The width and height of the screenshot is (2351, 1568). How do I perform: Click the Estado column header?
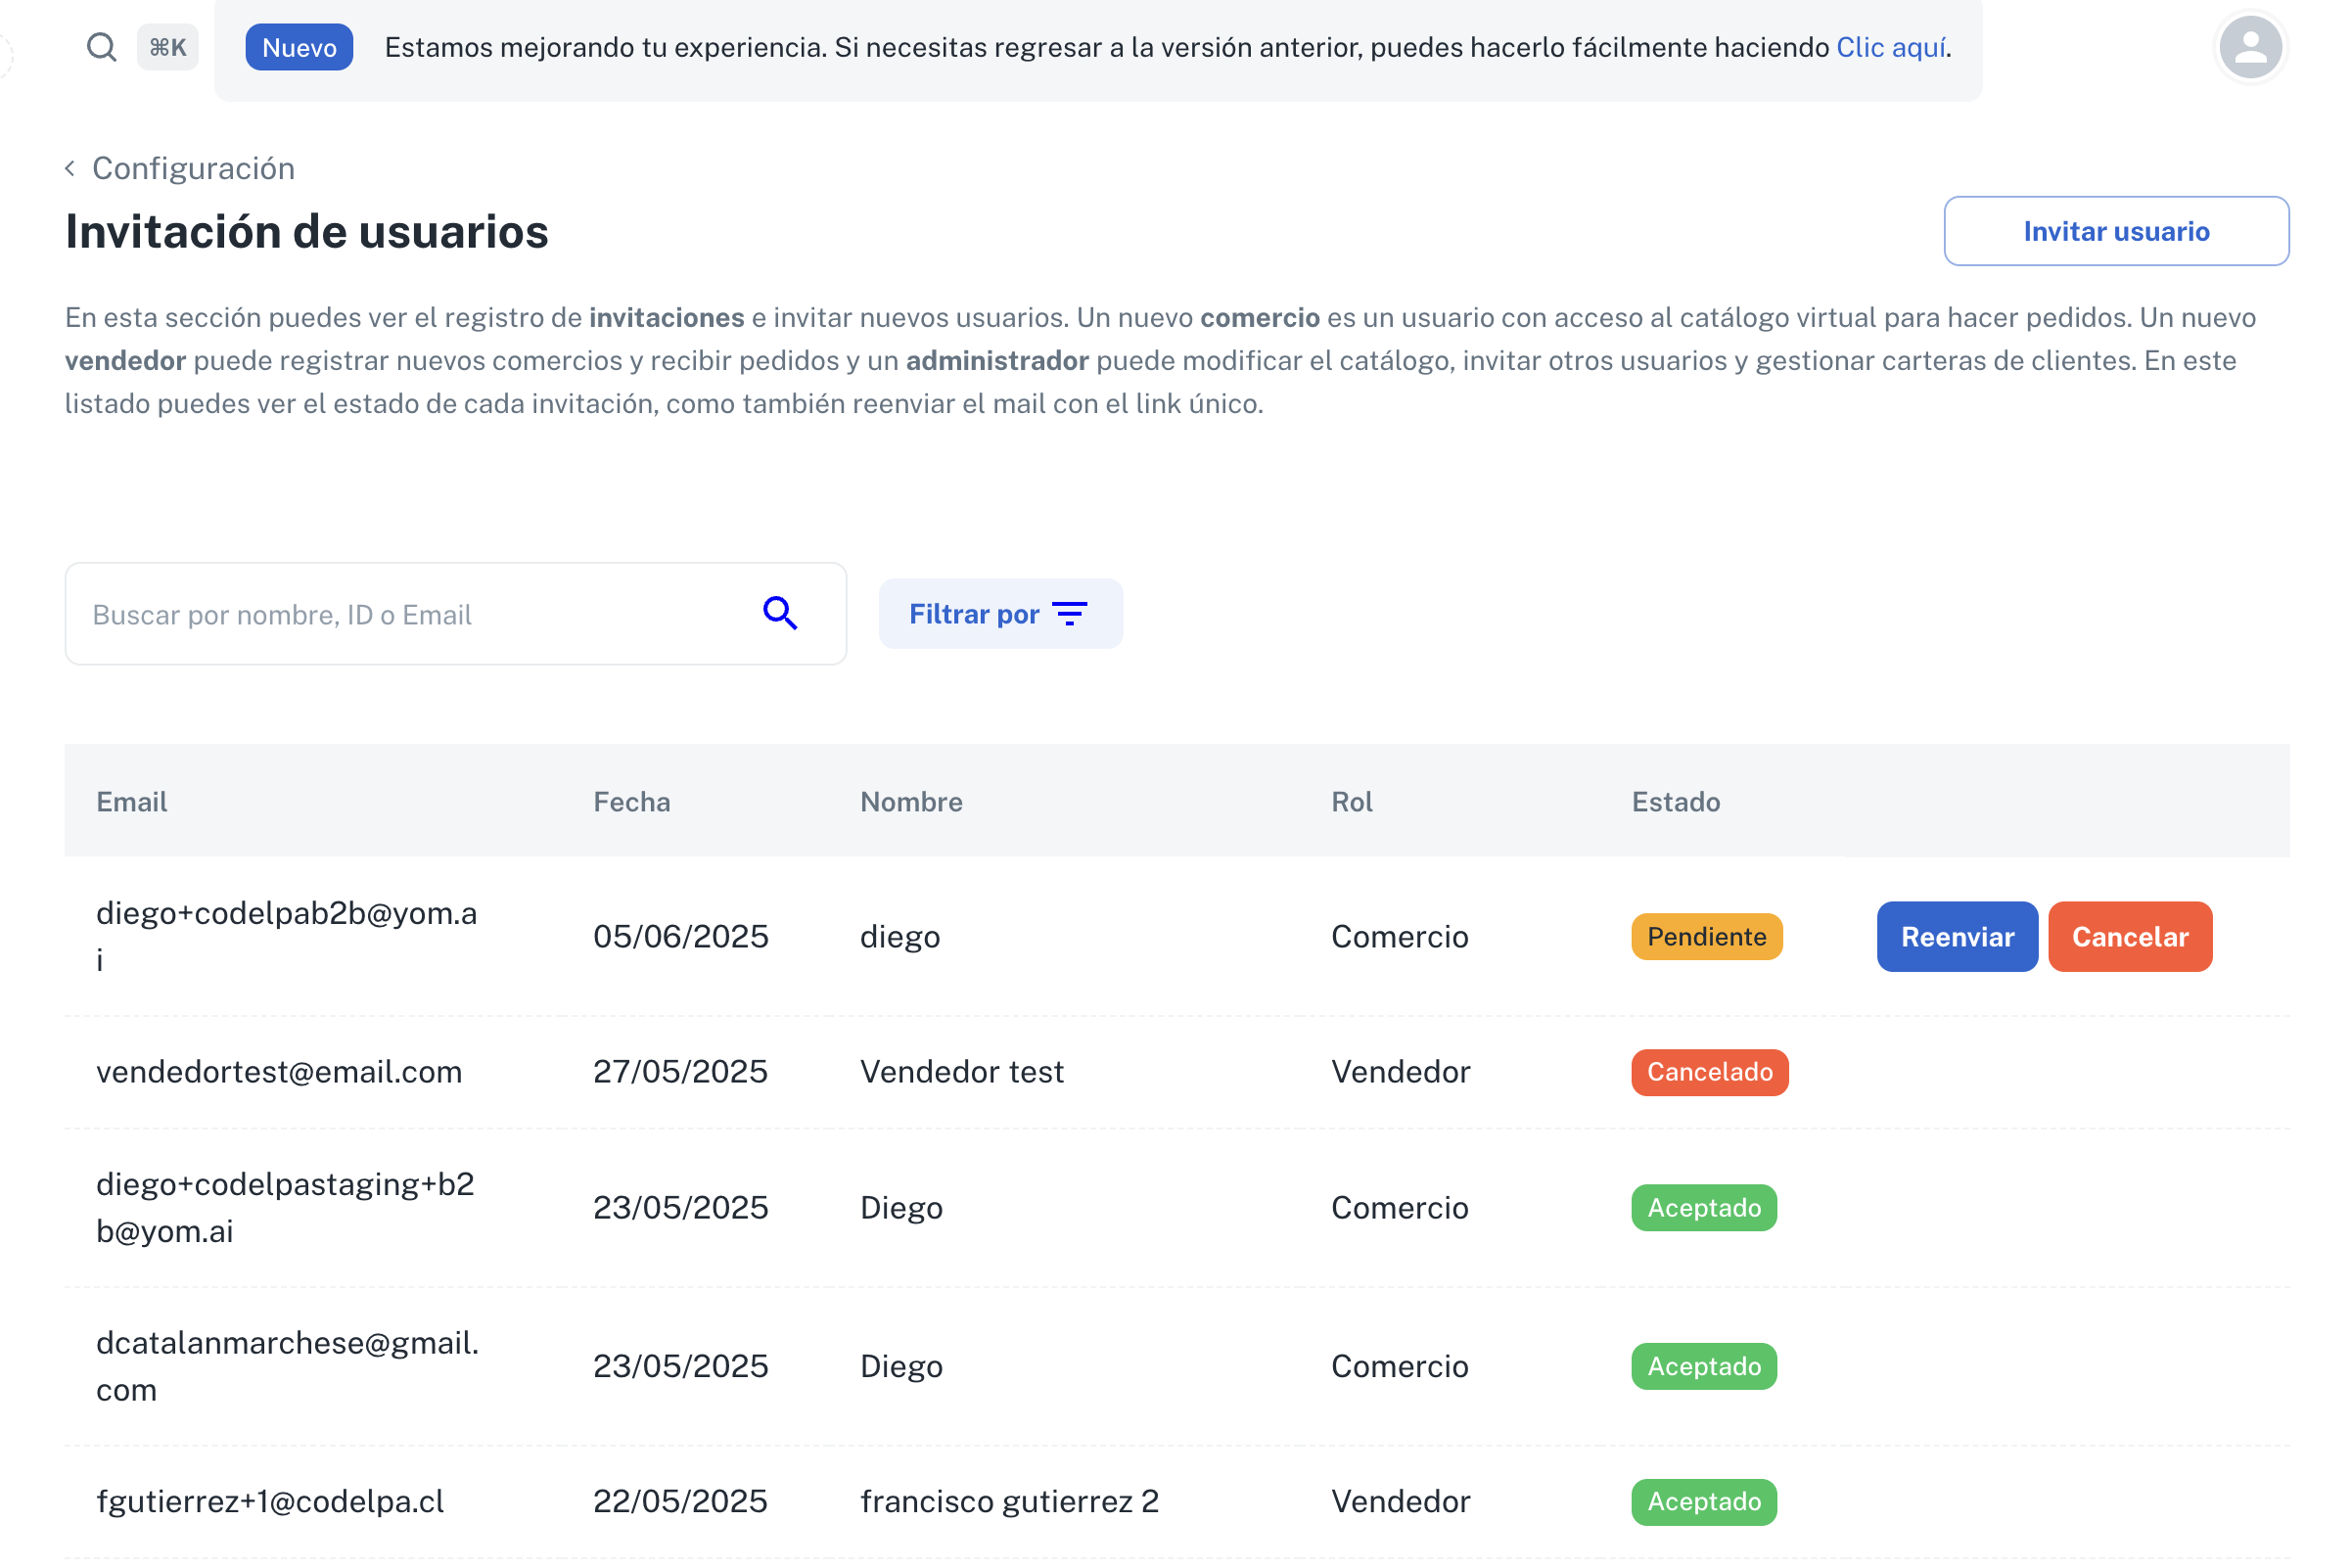[x=1675, y=801]
